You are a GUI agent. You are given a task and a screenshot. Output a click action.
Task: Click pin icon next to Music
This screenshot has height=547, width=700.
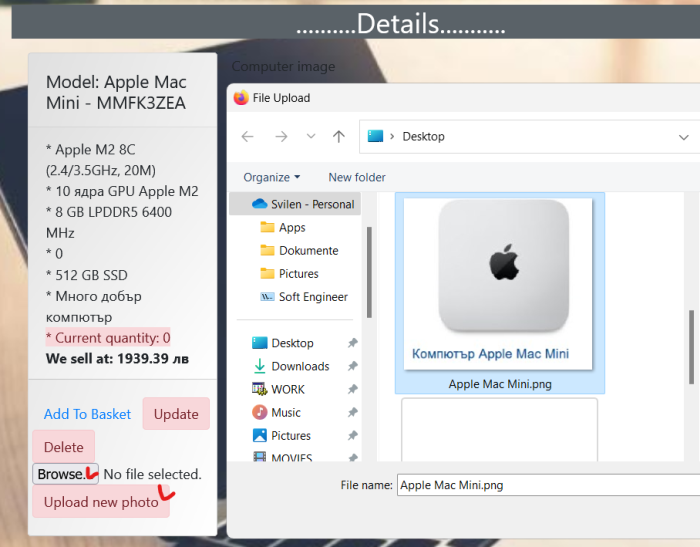point(353,413)
